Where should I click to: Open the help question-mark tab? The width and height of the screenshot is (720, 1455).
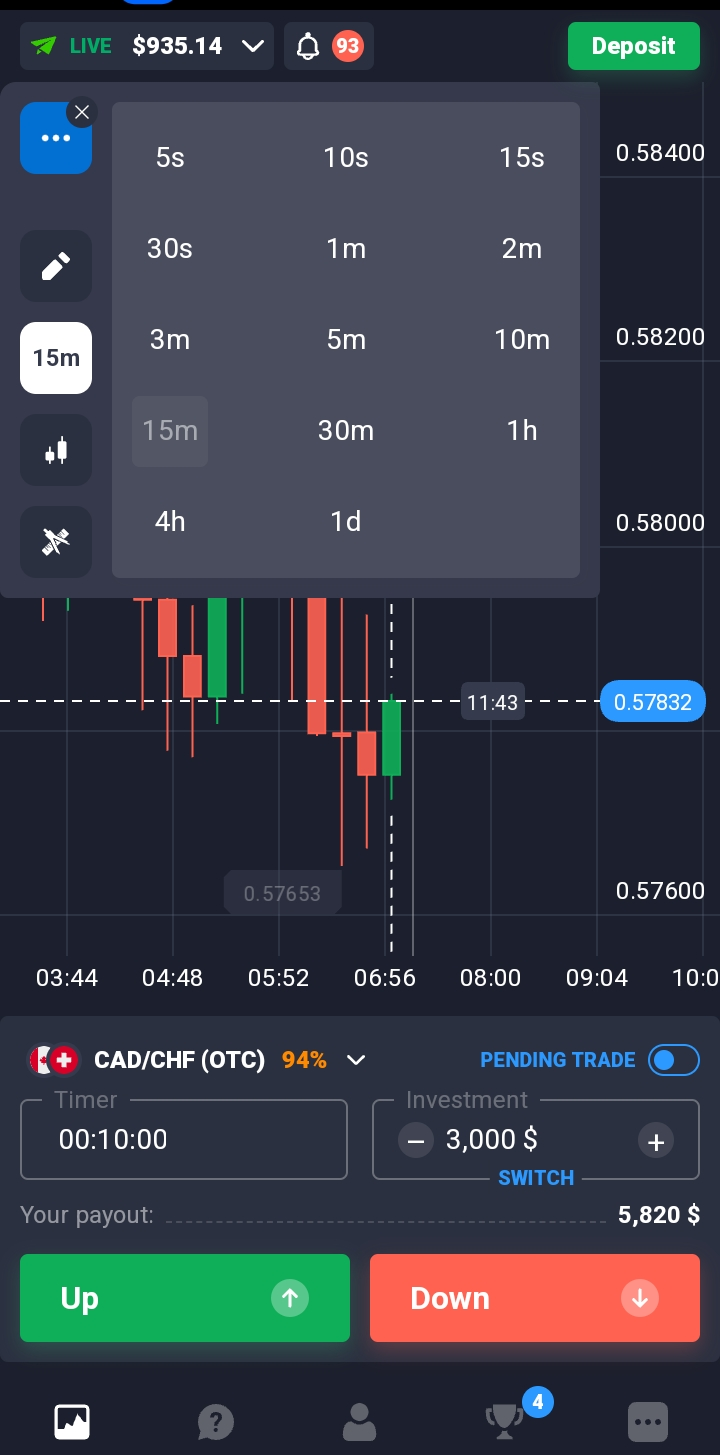pos(215,1420)
